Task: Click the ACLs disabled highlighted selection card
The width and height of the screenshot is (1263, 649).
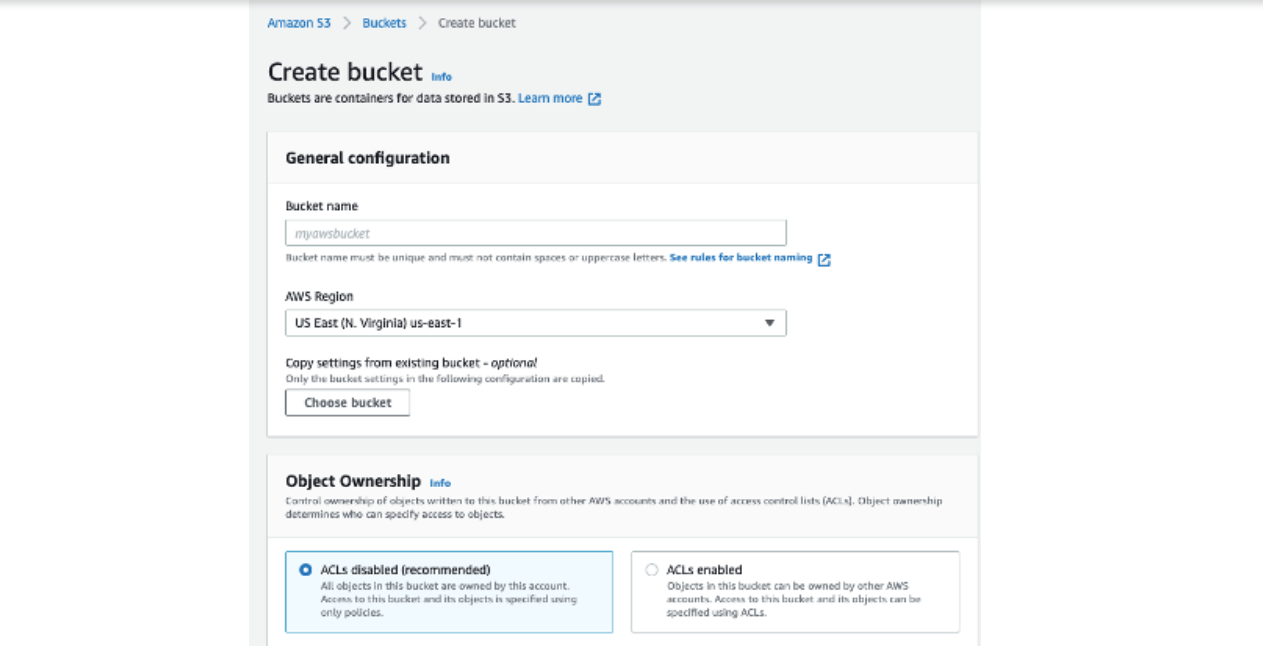Action: pyautogui.click(x=449, y=590)
